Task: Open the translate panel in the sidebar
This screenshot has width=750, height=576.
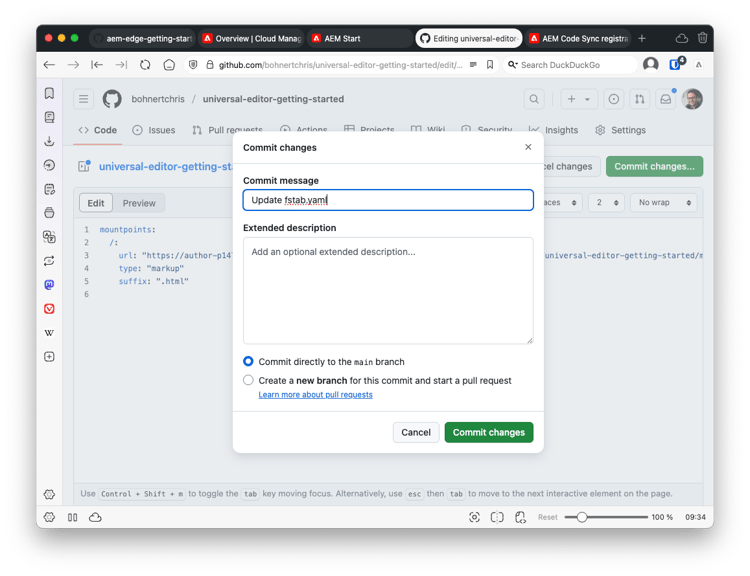Action: coord(49,237)
